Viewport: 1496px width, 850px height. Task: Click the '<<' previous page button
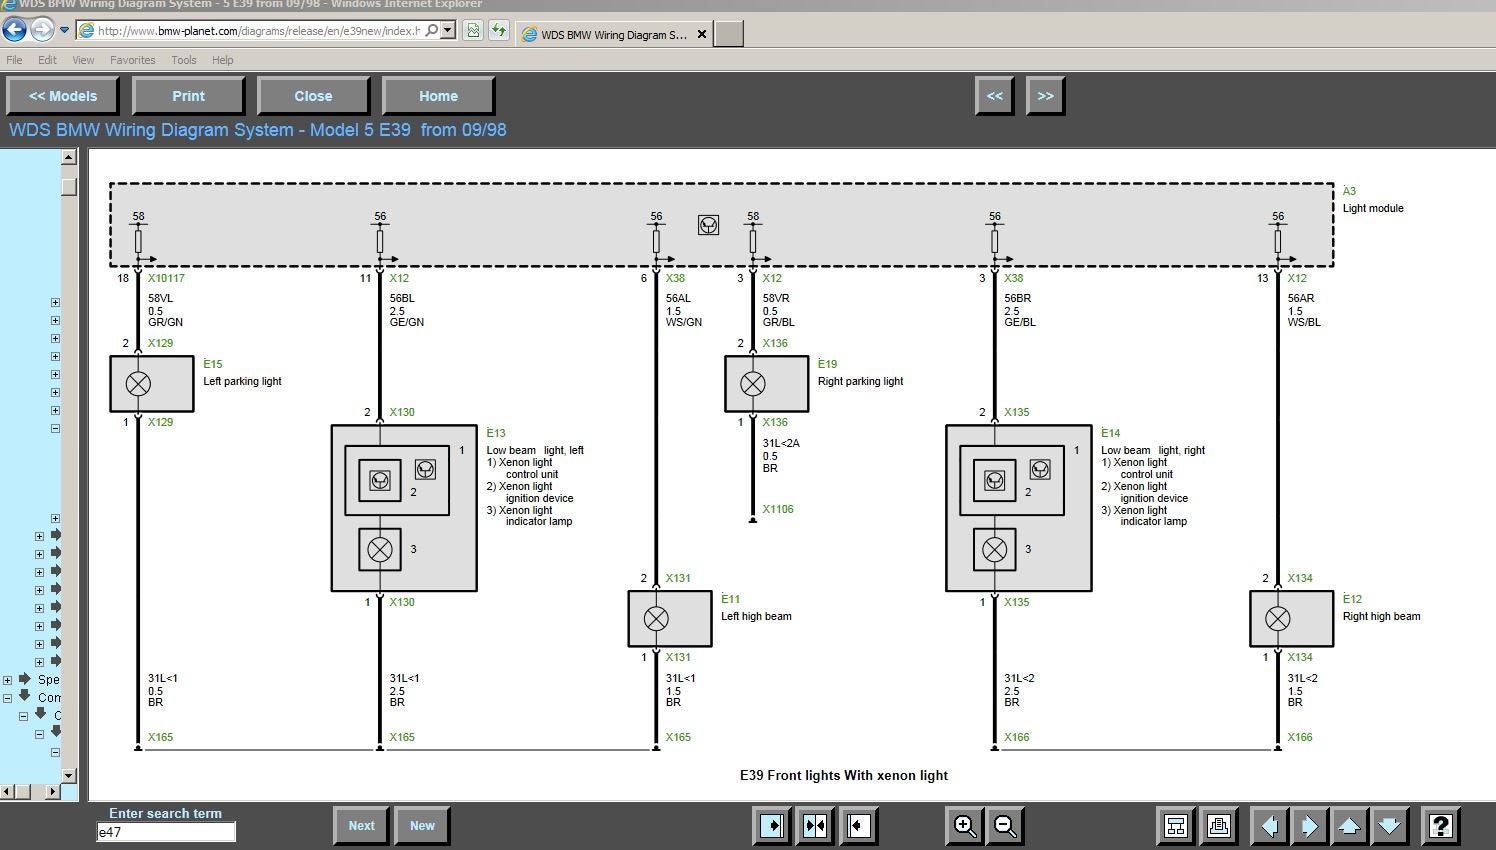(994, 96)
